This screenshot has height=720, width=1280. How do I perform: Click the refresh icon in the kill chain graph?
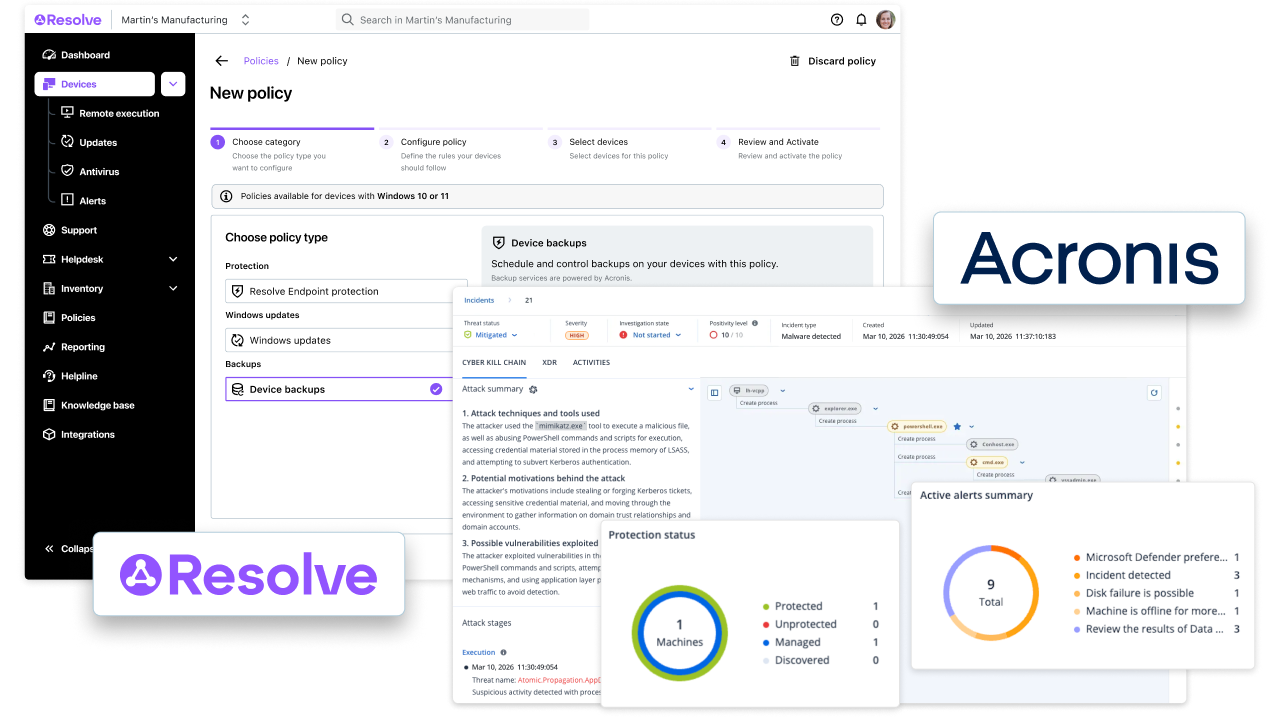[1154, 393]
